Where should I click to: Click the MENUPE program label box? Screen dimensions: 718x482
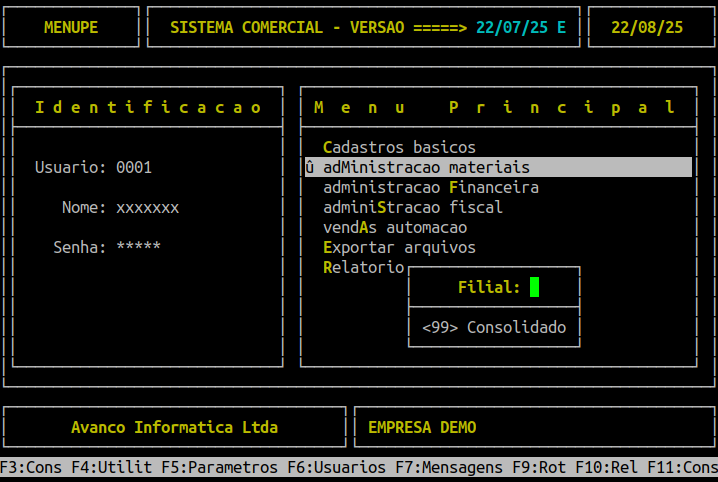[71, 27]
